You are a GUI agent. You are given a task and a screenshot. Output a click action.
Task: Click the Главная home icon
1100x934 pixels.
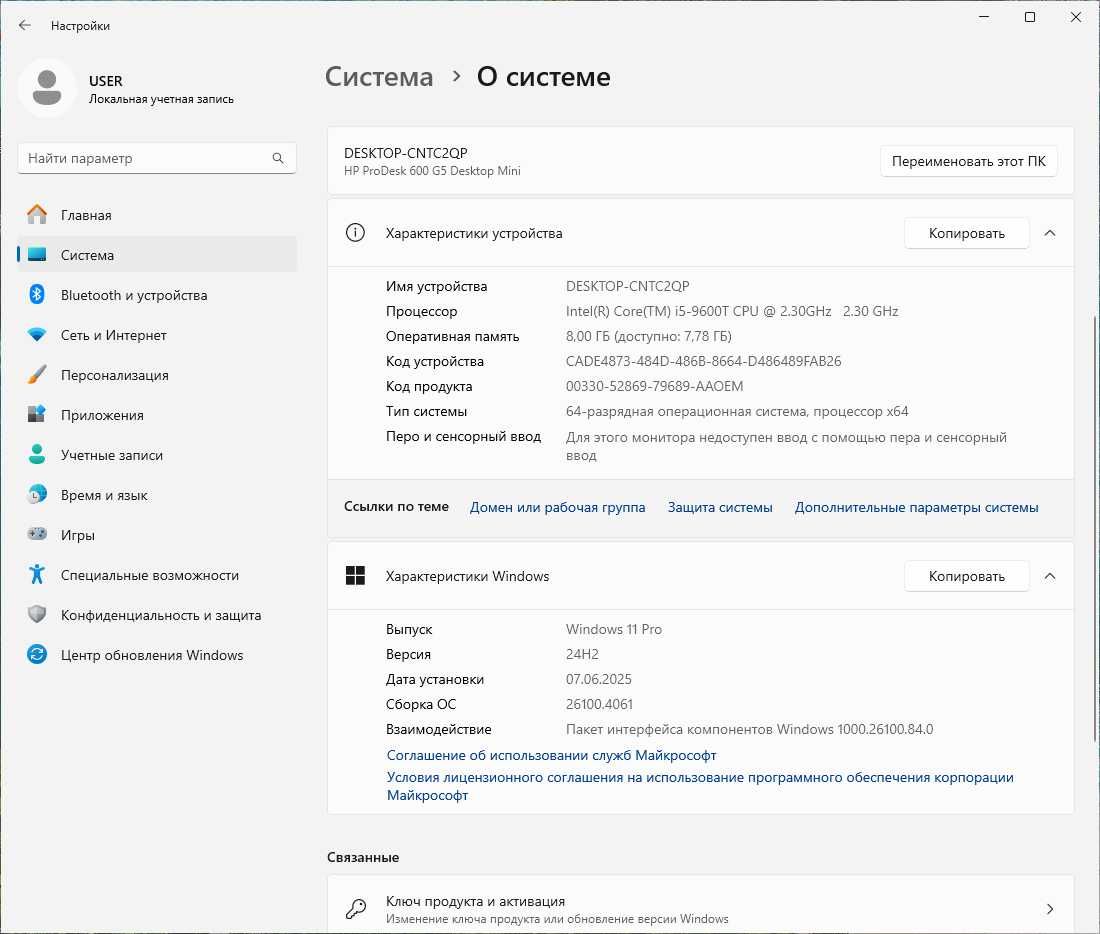click(x=37, y=215)
